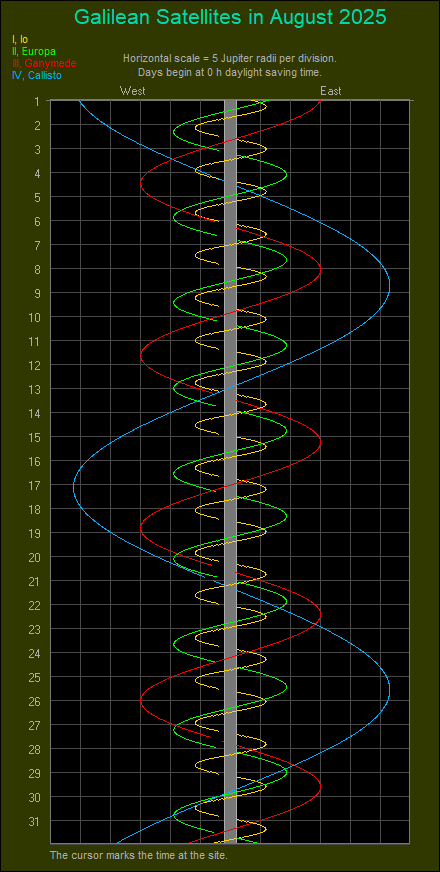Click day label 1 on the axis

(x=37, y=101)
